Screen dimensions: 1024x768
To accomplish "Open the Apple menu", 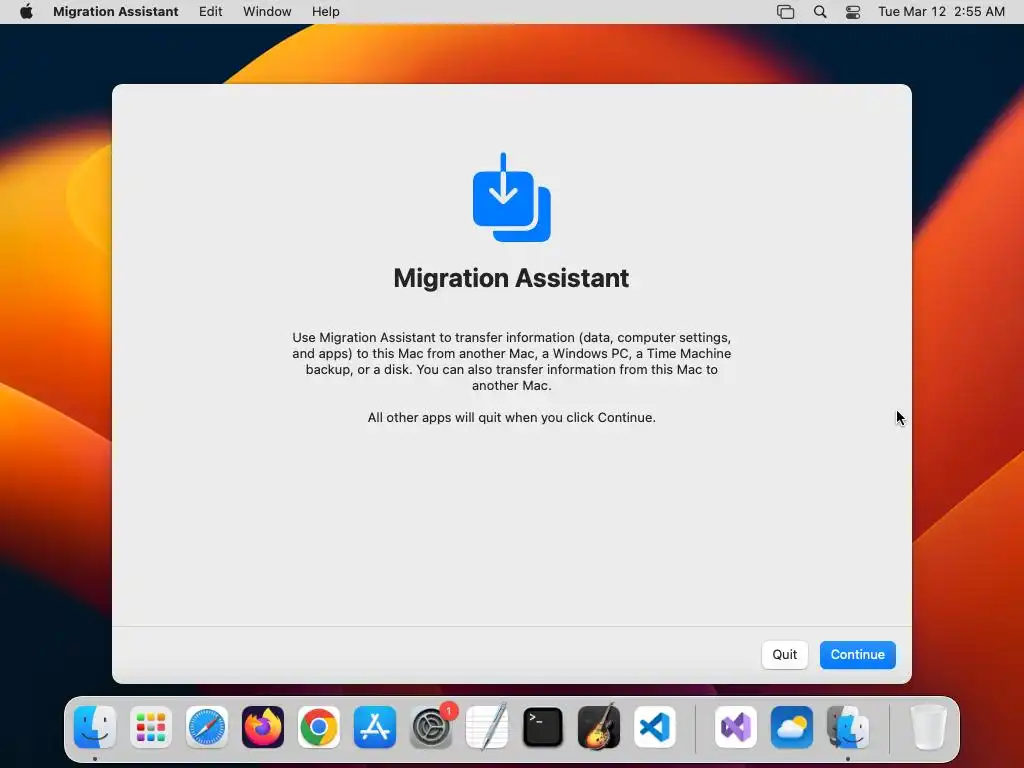I will point(26,12).
